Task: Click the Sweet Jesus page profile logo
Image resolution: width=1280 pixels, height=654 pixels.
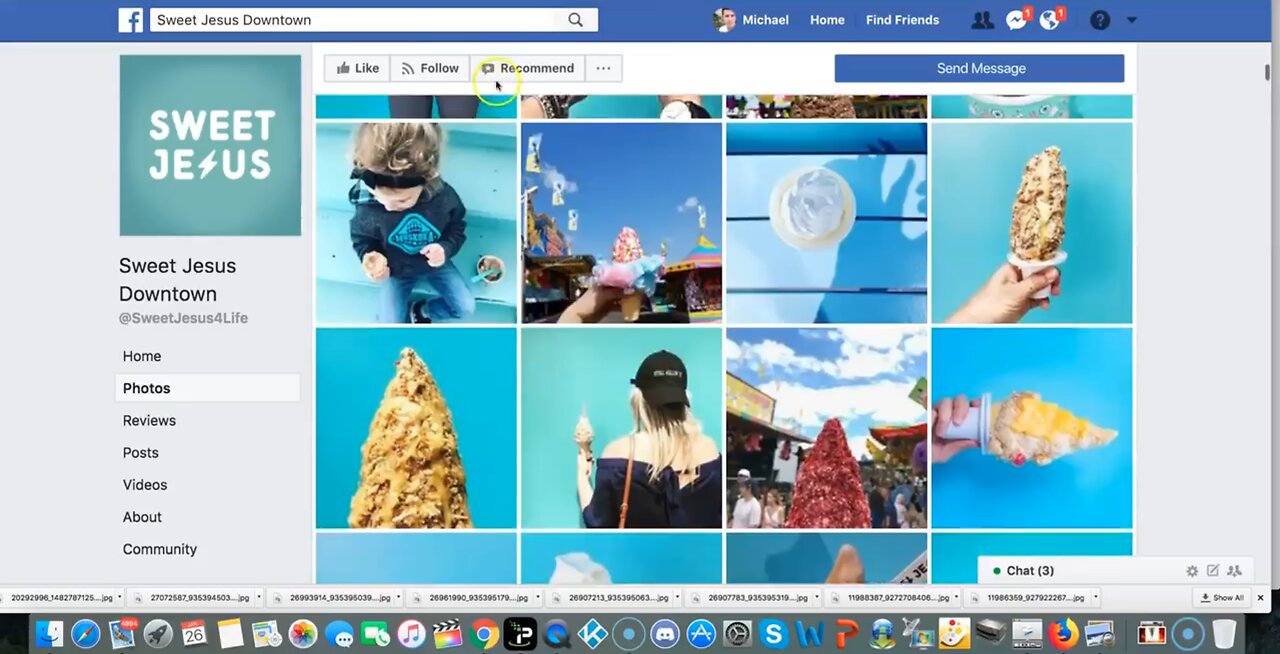Action: 210,145
